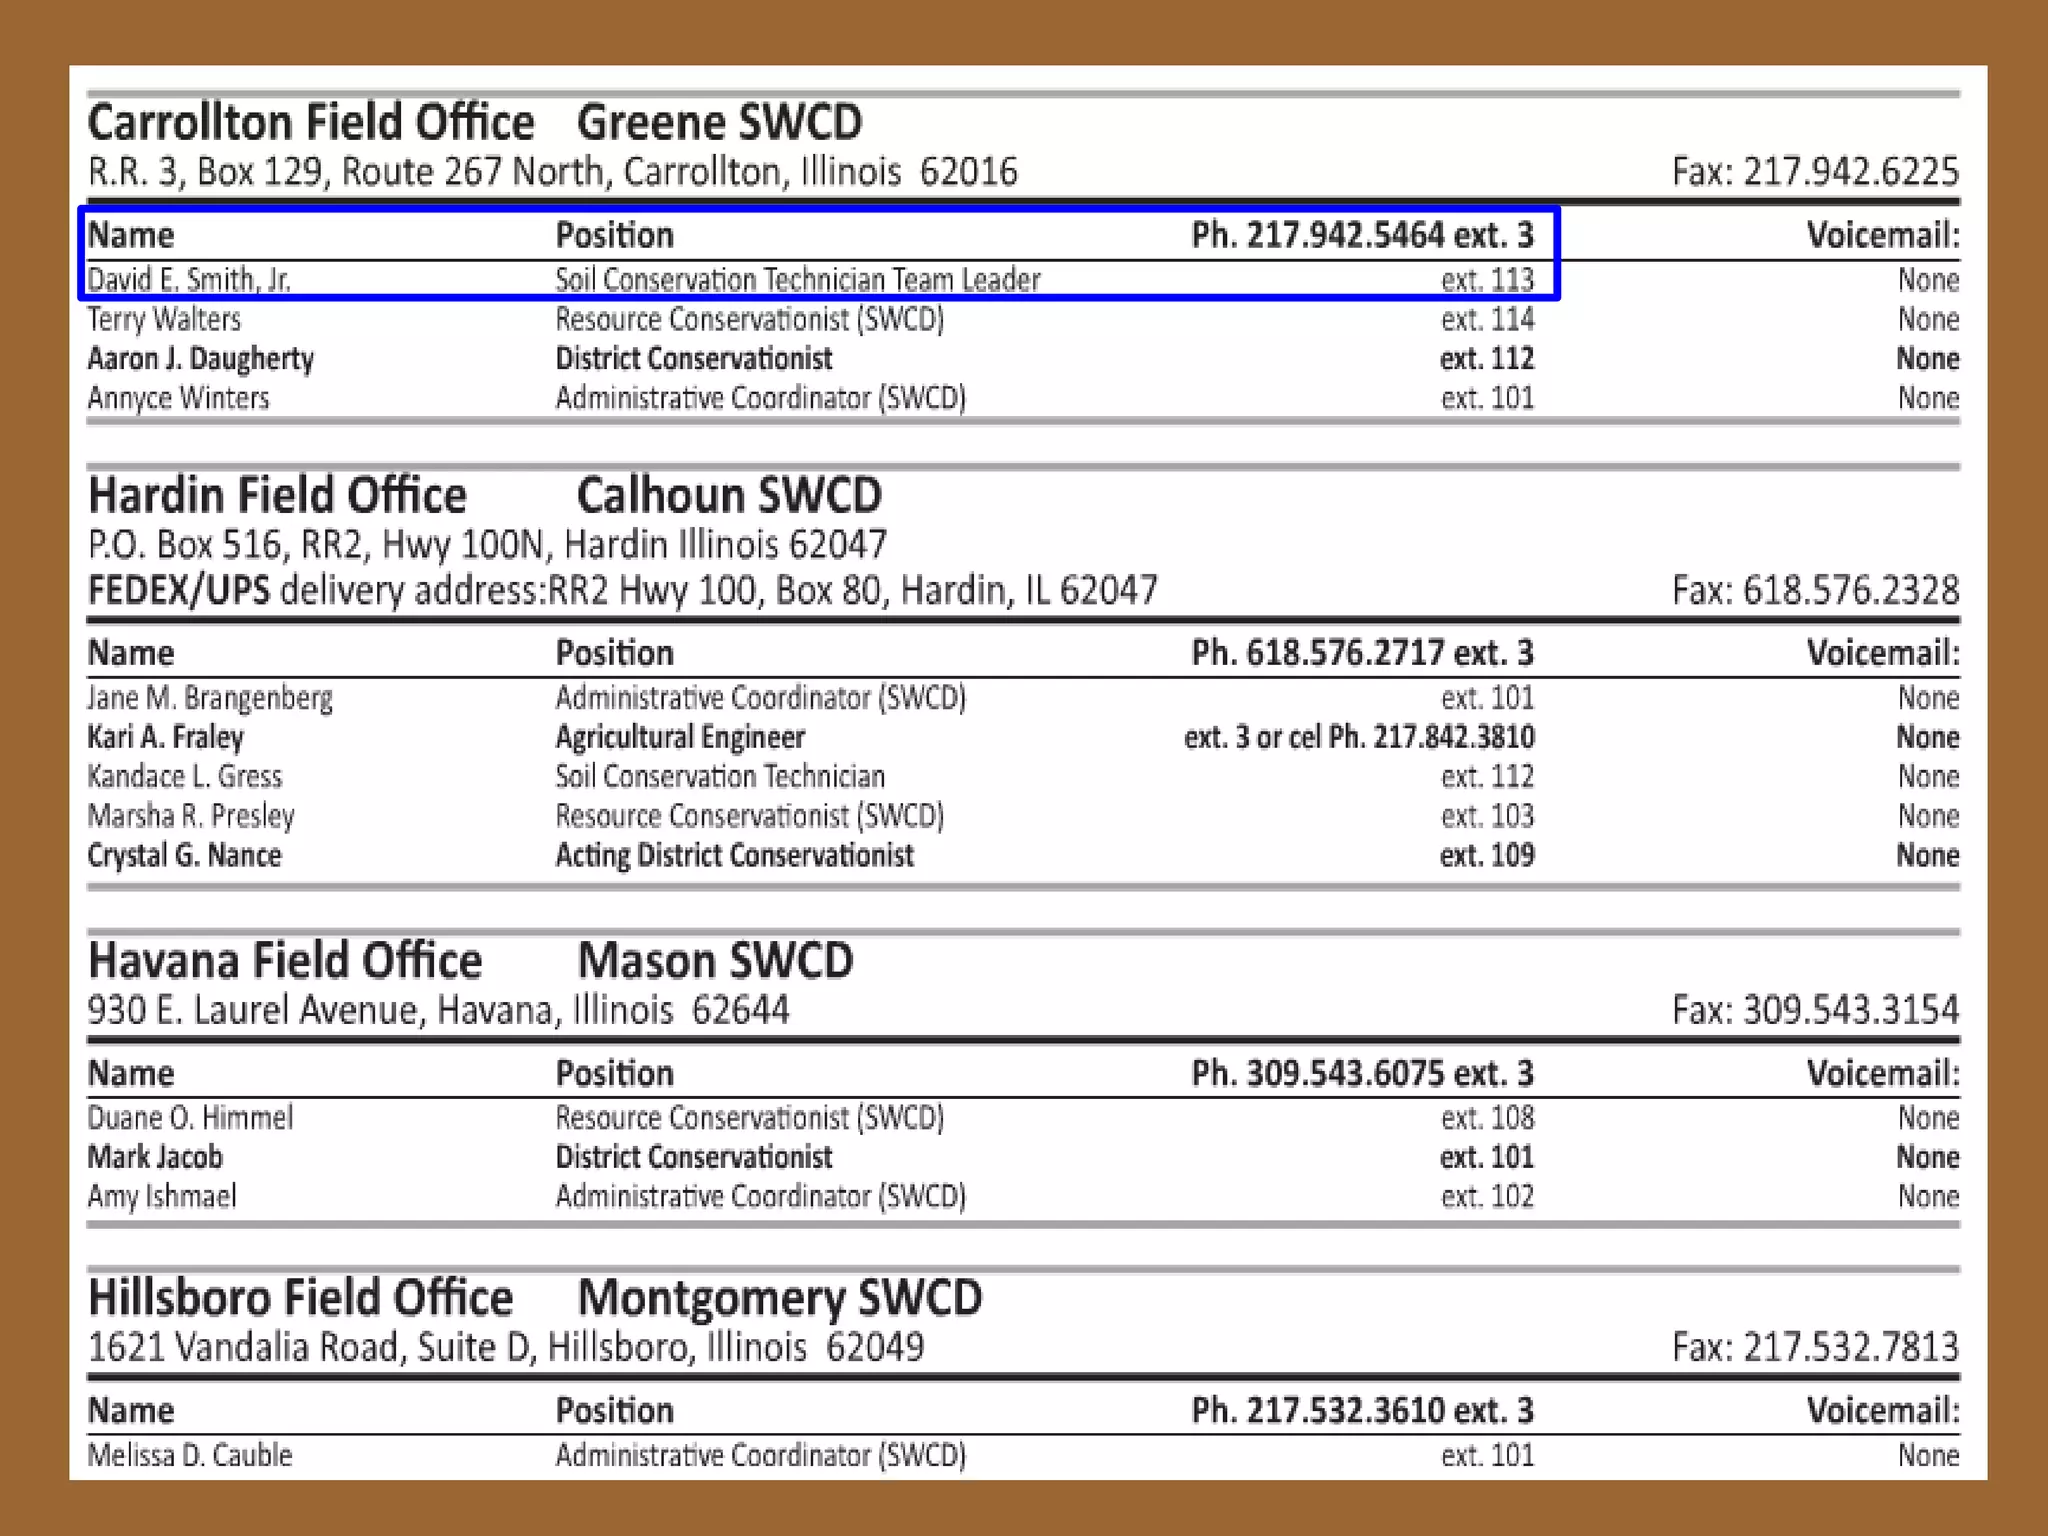The image size is (2048, 1536).
Task: Click the Hardin Field Office heading
Action: coord(277,496)
